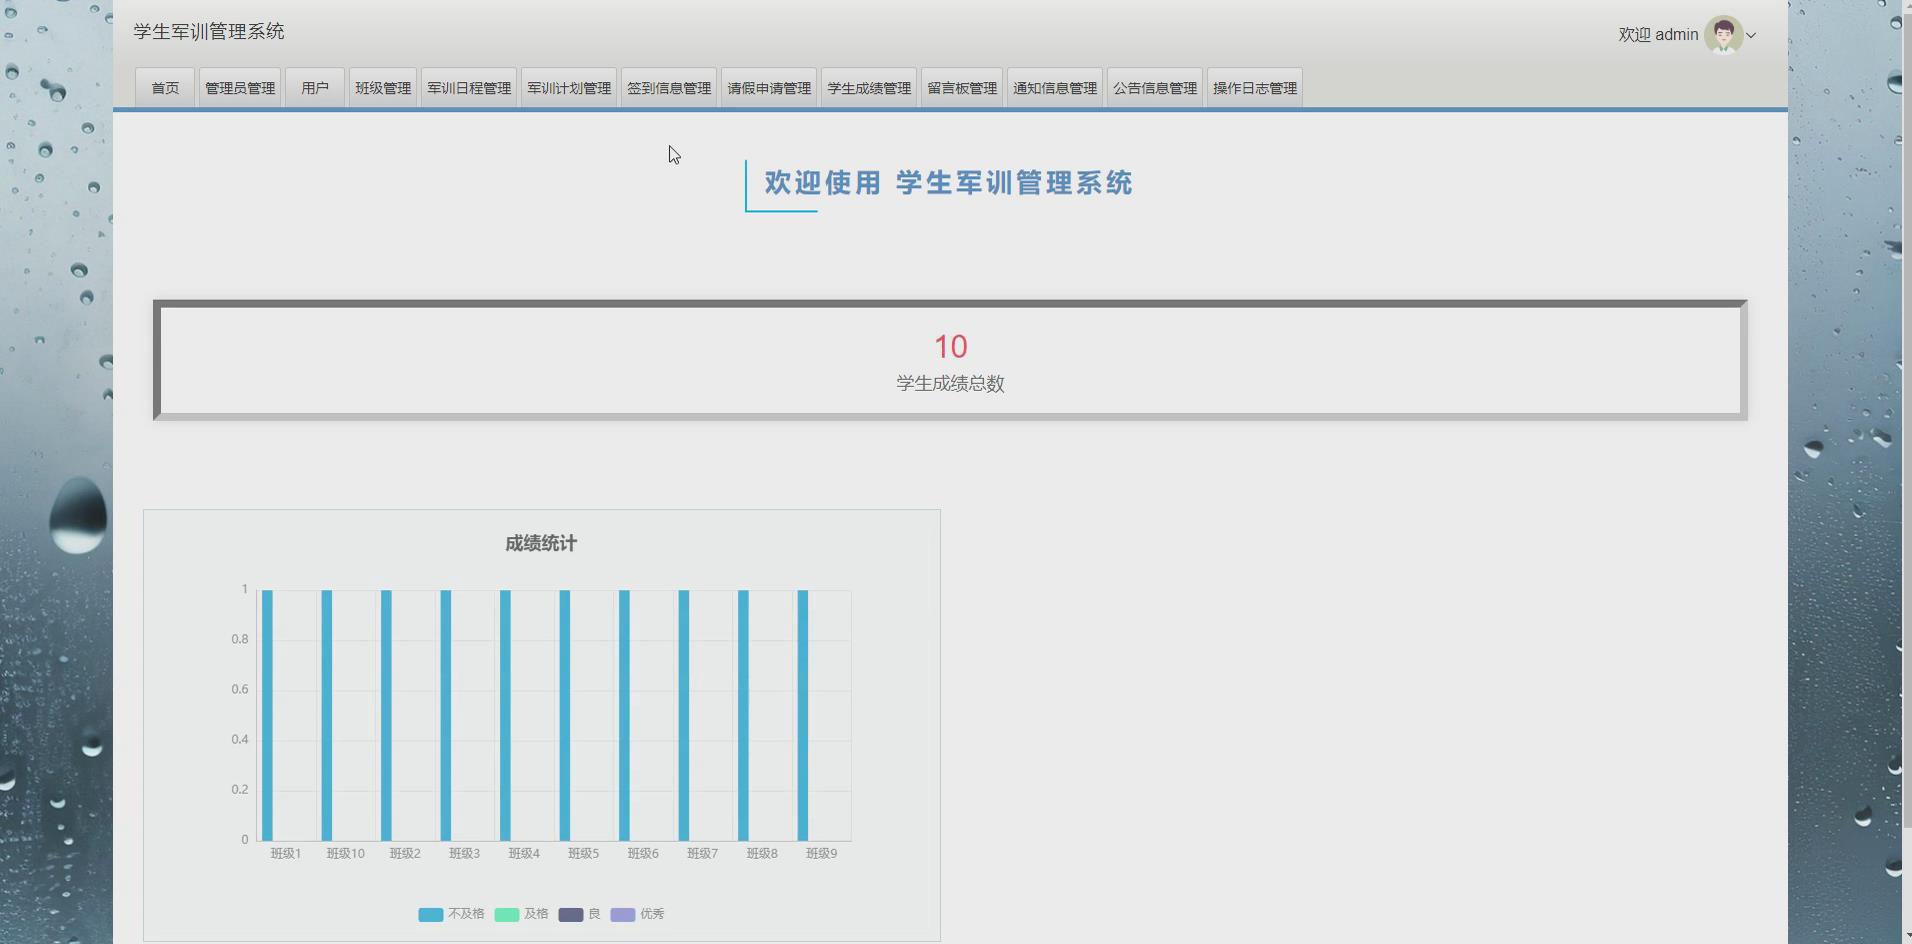Select the 用户 menu item
The width and height of the screenshot is (1912, 944).
315,87
